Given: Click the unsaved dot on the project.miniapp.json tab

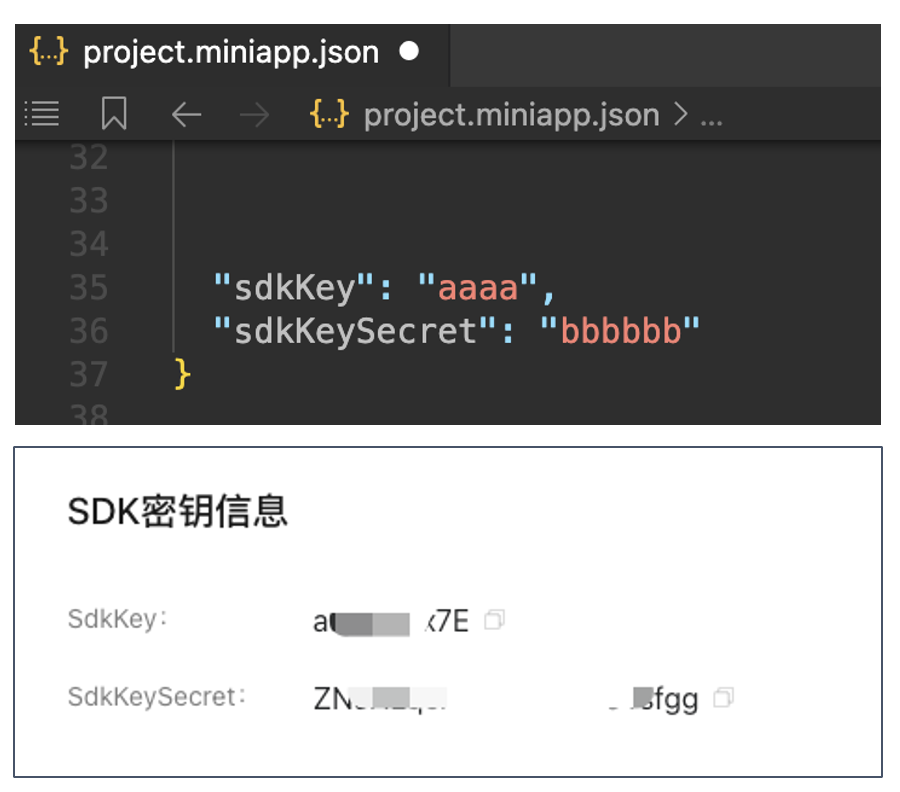Looking at the screenshot, I should click(409, 51).
